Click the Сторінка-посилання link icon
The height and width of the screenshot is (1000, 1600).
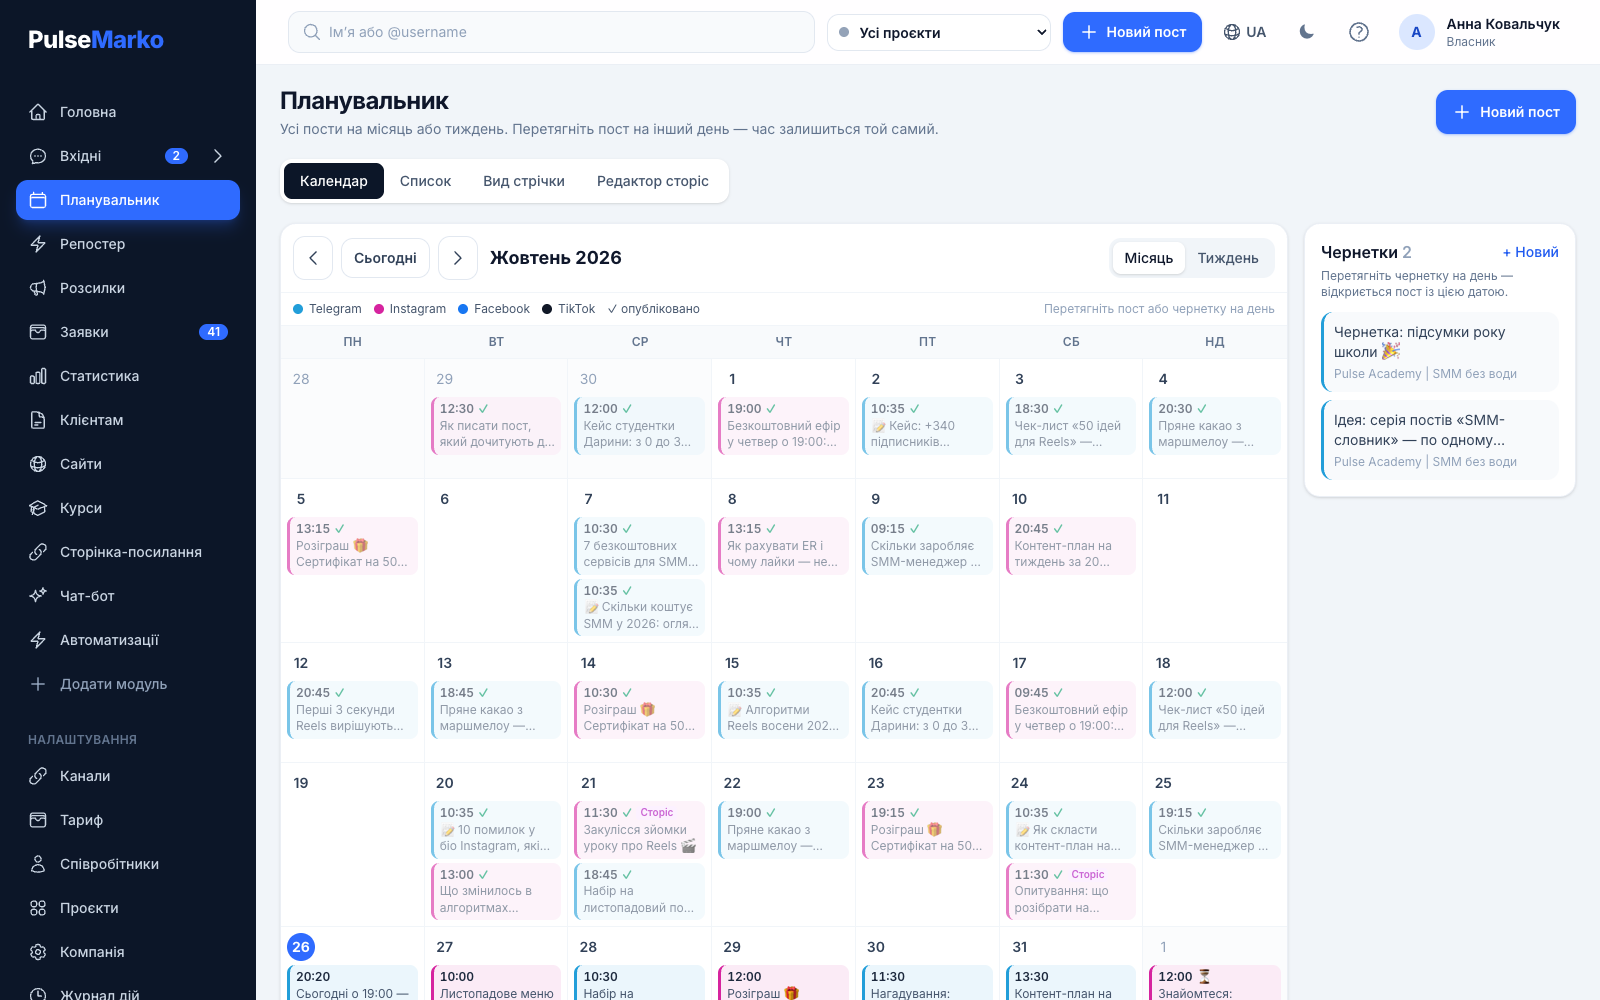pos(38,552)
